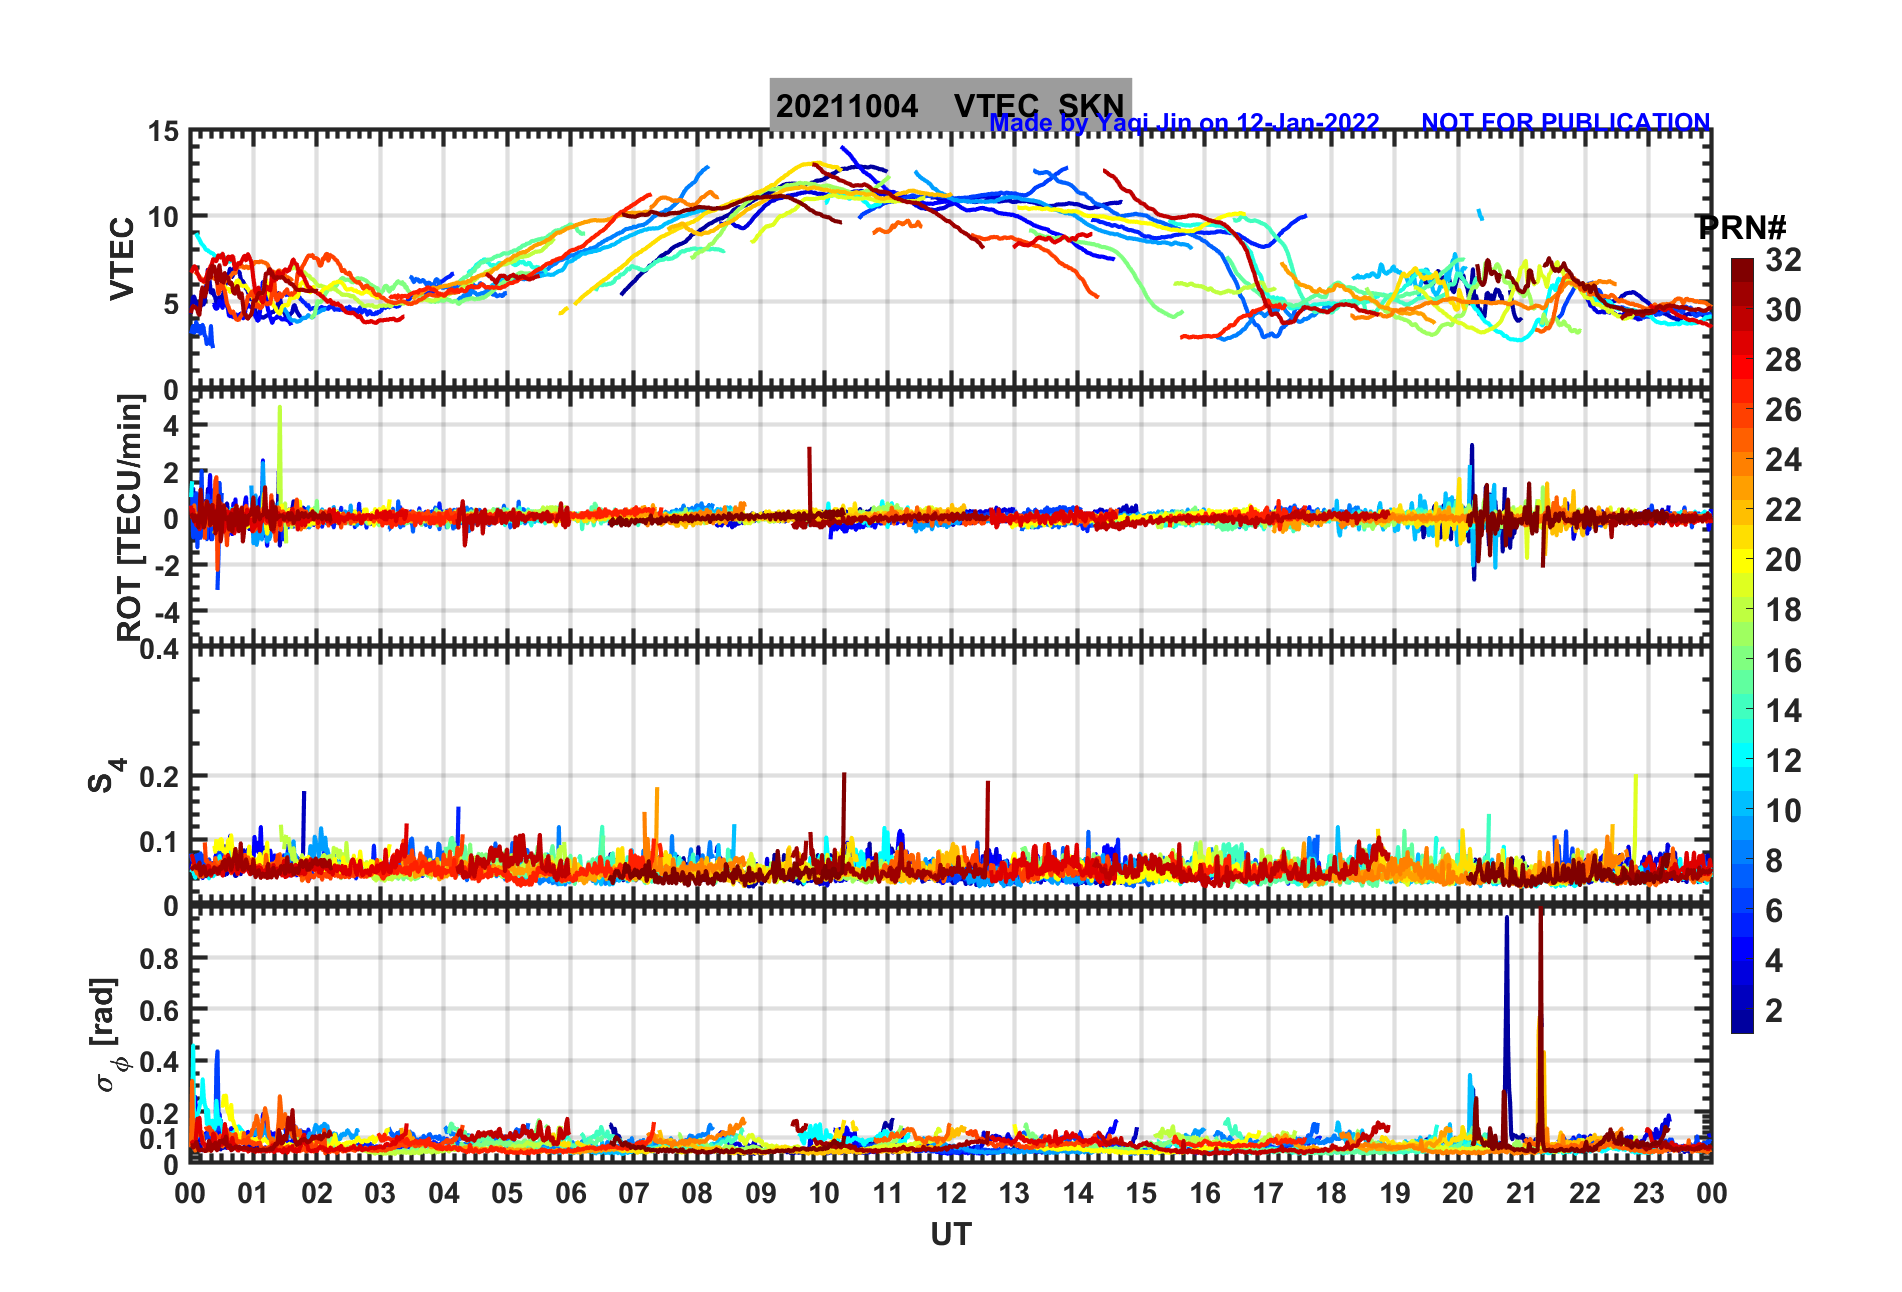This screenshot has width=1902, height=1292.
Task: Click inside the sigma-phi plot panel
Action: (950, 1034)
